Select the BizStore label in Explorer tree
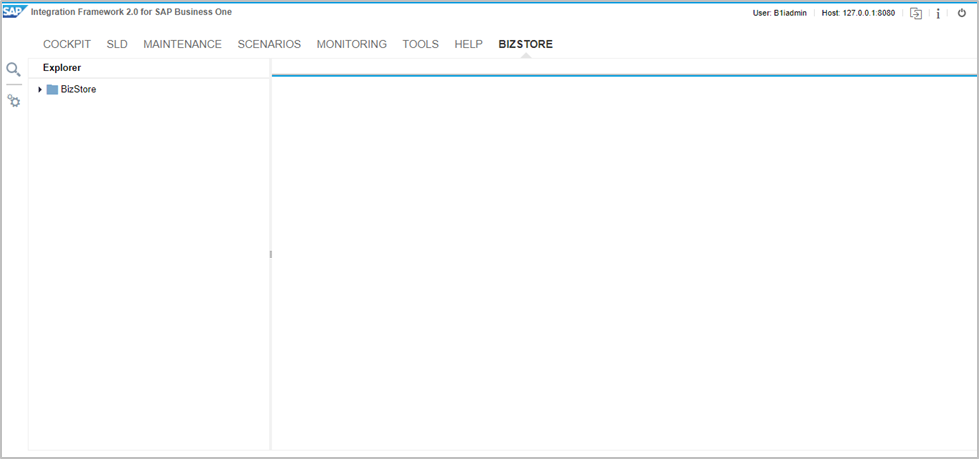The height and width of the screenshot is (459, 979). (78, 90)
